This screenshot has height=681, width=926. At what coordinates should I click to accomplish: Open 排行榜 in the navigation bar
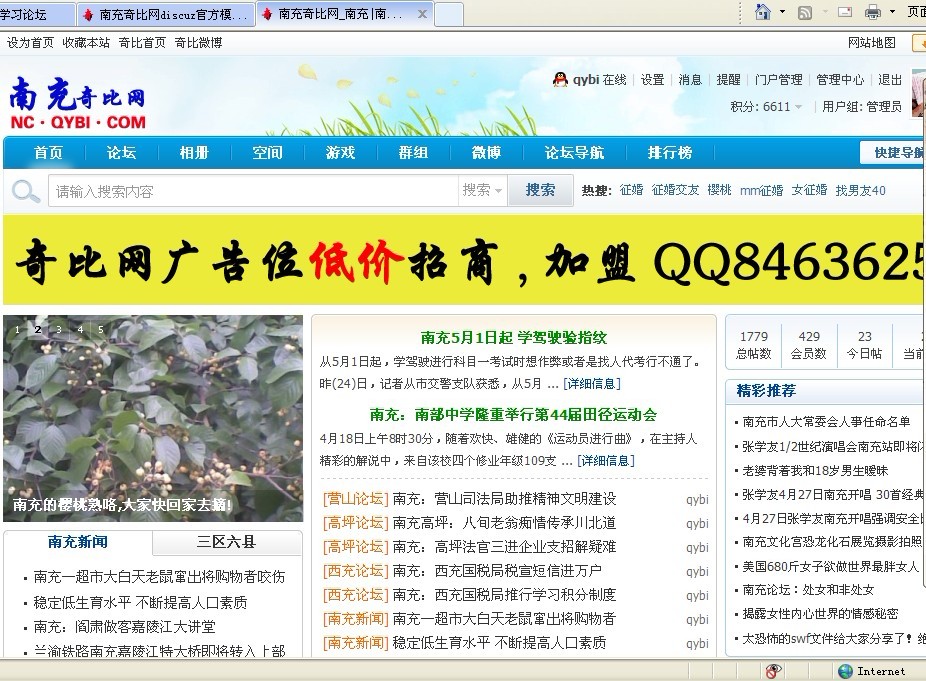[x=670, y=153]
